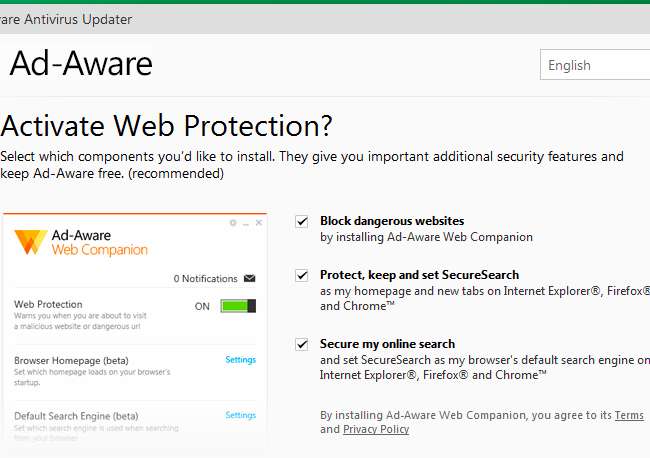Click the 0 Notifications label
The width and height of the screenshot is (650, 458).
pyautogui.click(x=205, y=278)
